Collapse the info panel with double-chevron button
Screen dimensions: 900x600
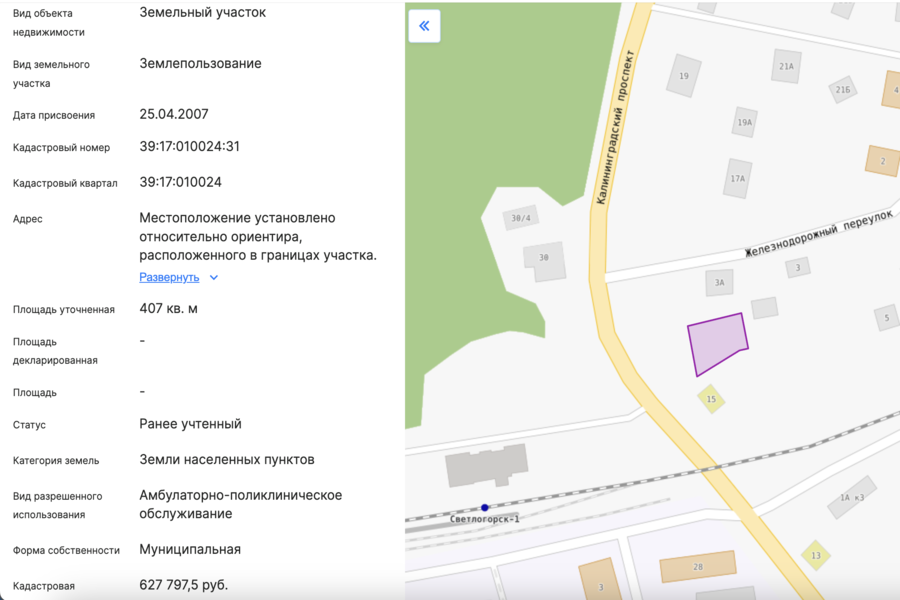coord(424,26)
